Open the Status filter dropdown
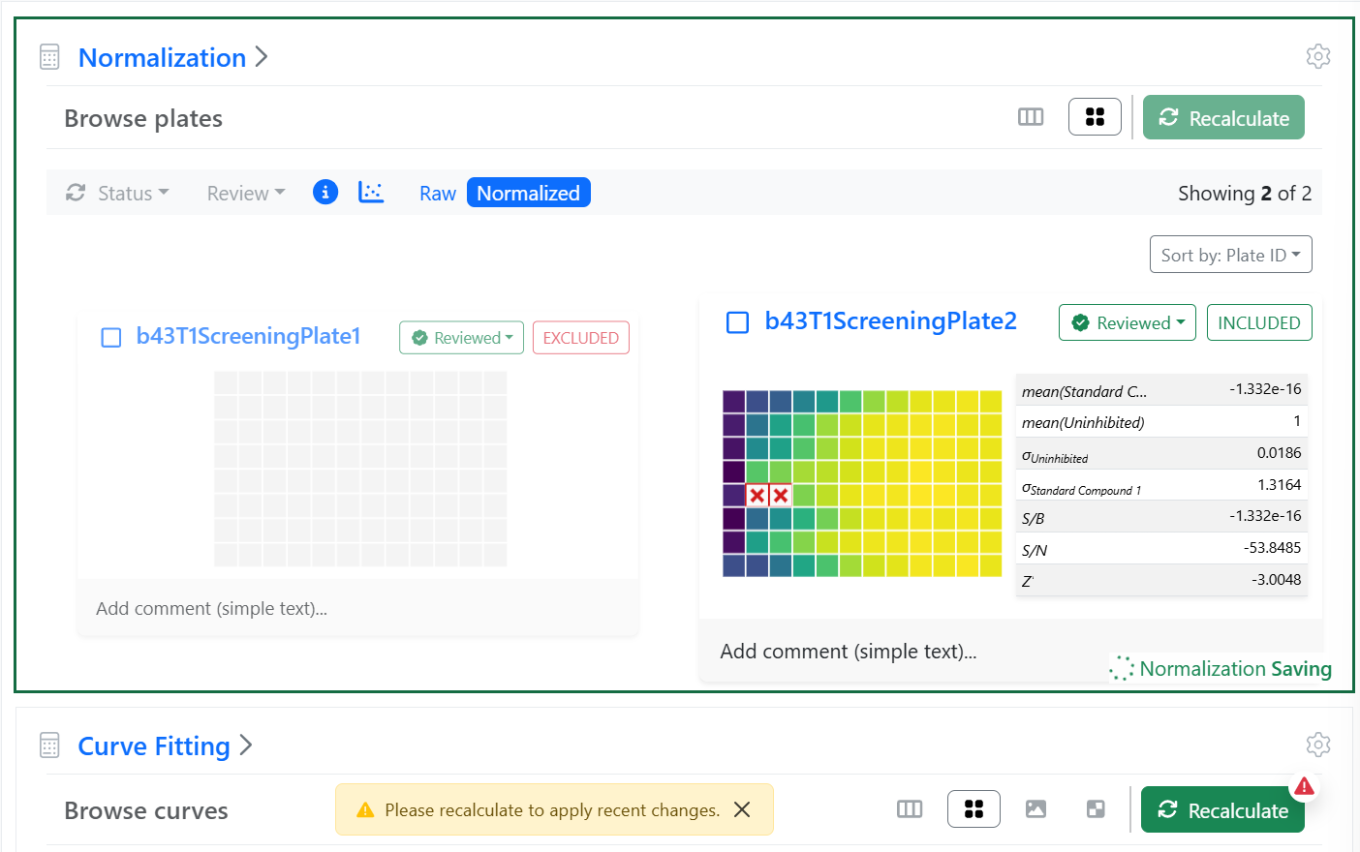This screenshot has height=852, width=1360. click(x=118, y=193)
